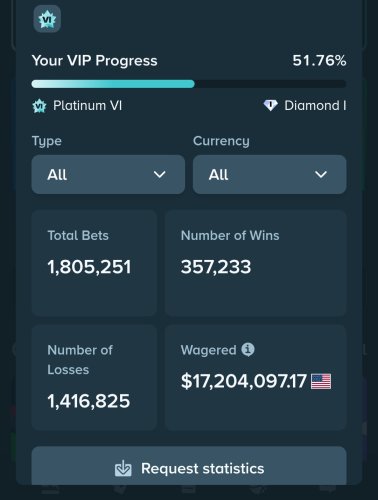
Task: Open the Currency dropdown
Action: tap(269, 174)
